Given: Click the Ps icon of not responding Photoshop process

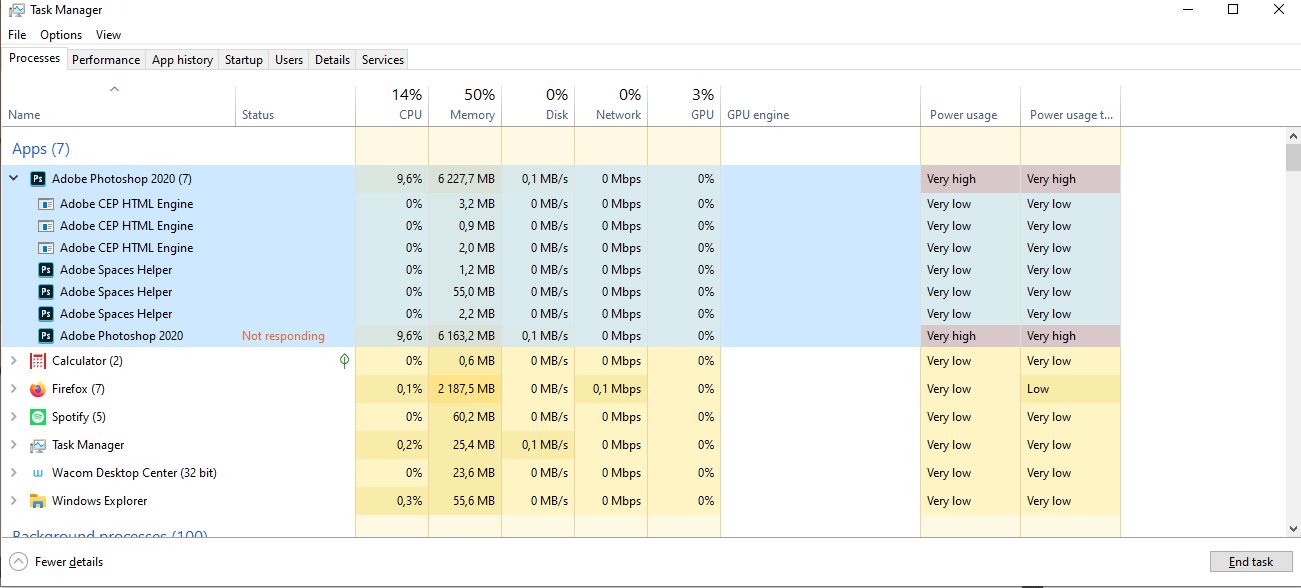Looking at the screenshot, I should tap(45, 336).
